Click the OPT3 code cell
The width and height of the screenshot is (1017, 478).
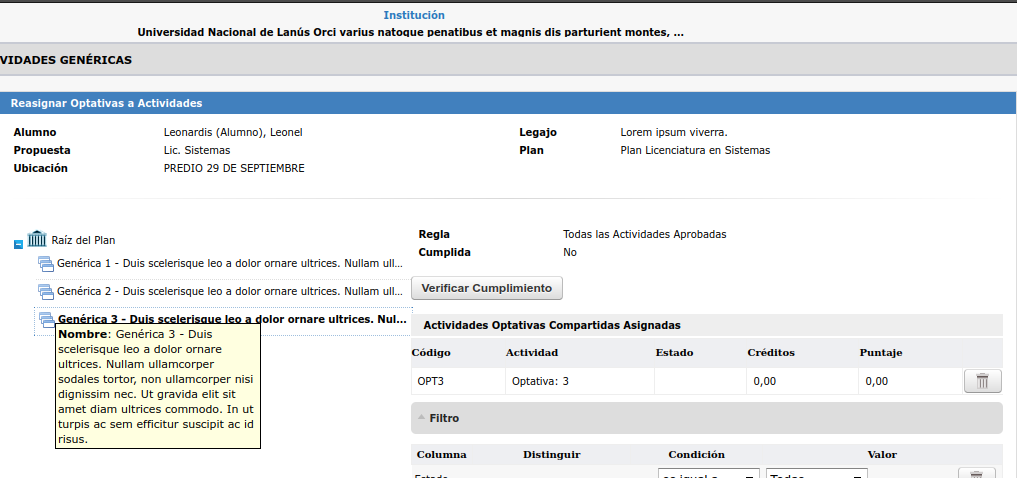tap(430, 381)
